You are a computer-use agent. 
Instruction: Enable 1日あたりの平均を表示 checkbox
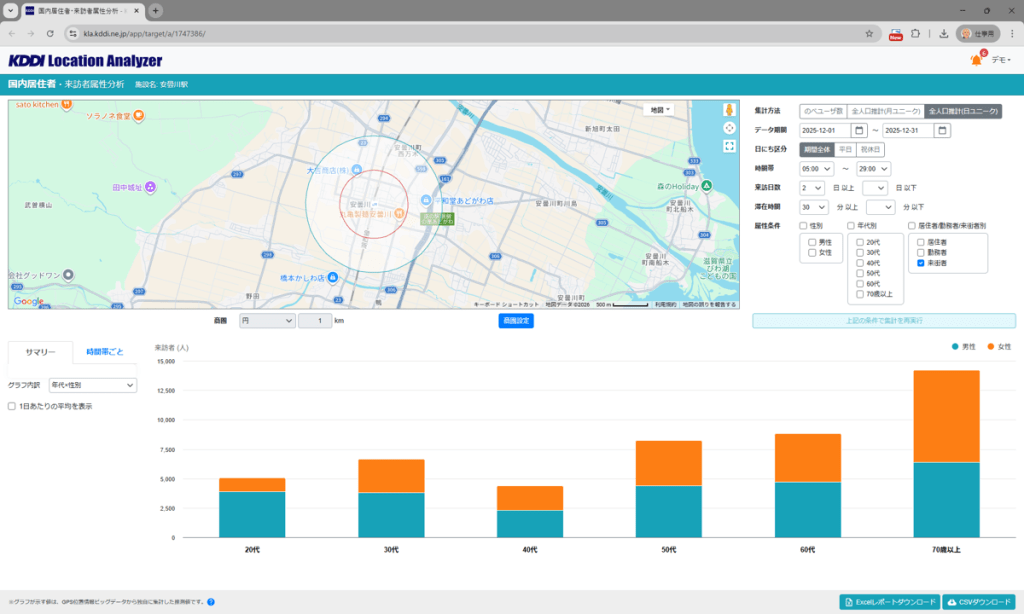click(x=12, y=406)
